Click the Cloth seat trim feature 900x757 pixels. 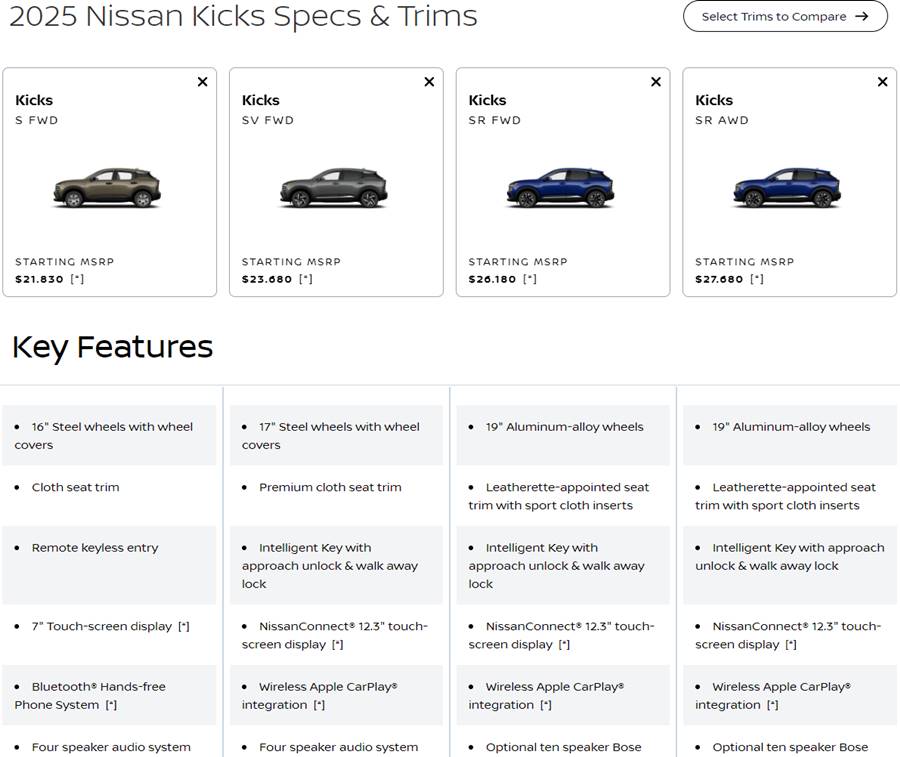(x=76, y=487)
